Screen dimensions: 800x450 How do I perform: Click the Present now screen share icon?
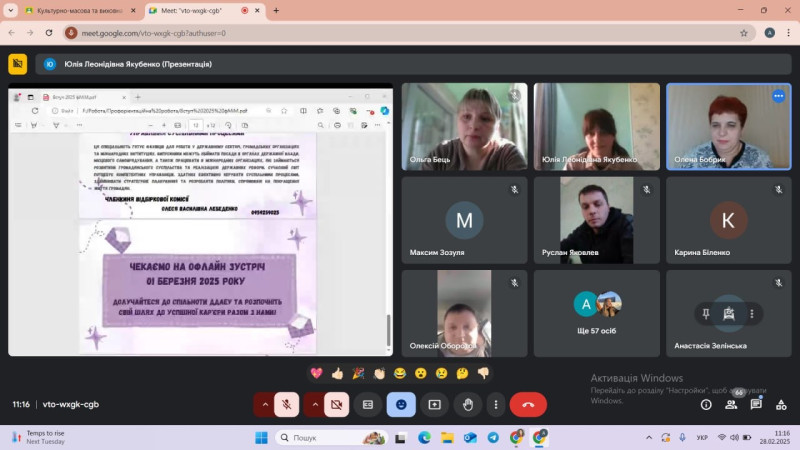[434, 404]
